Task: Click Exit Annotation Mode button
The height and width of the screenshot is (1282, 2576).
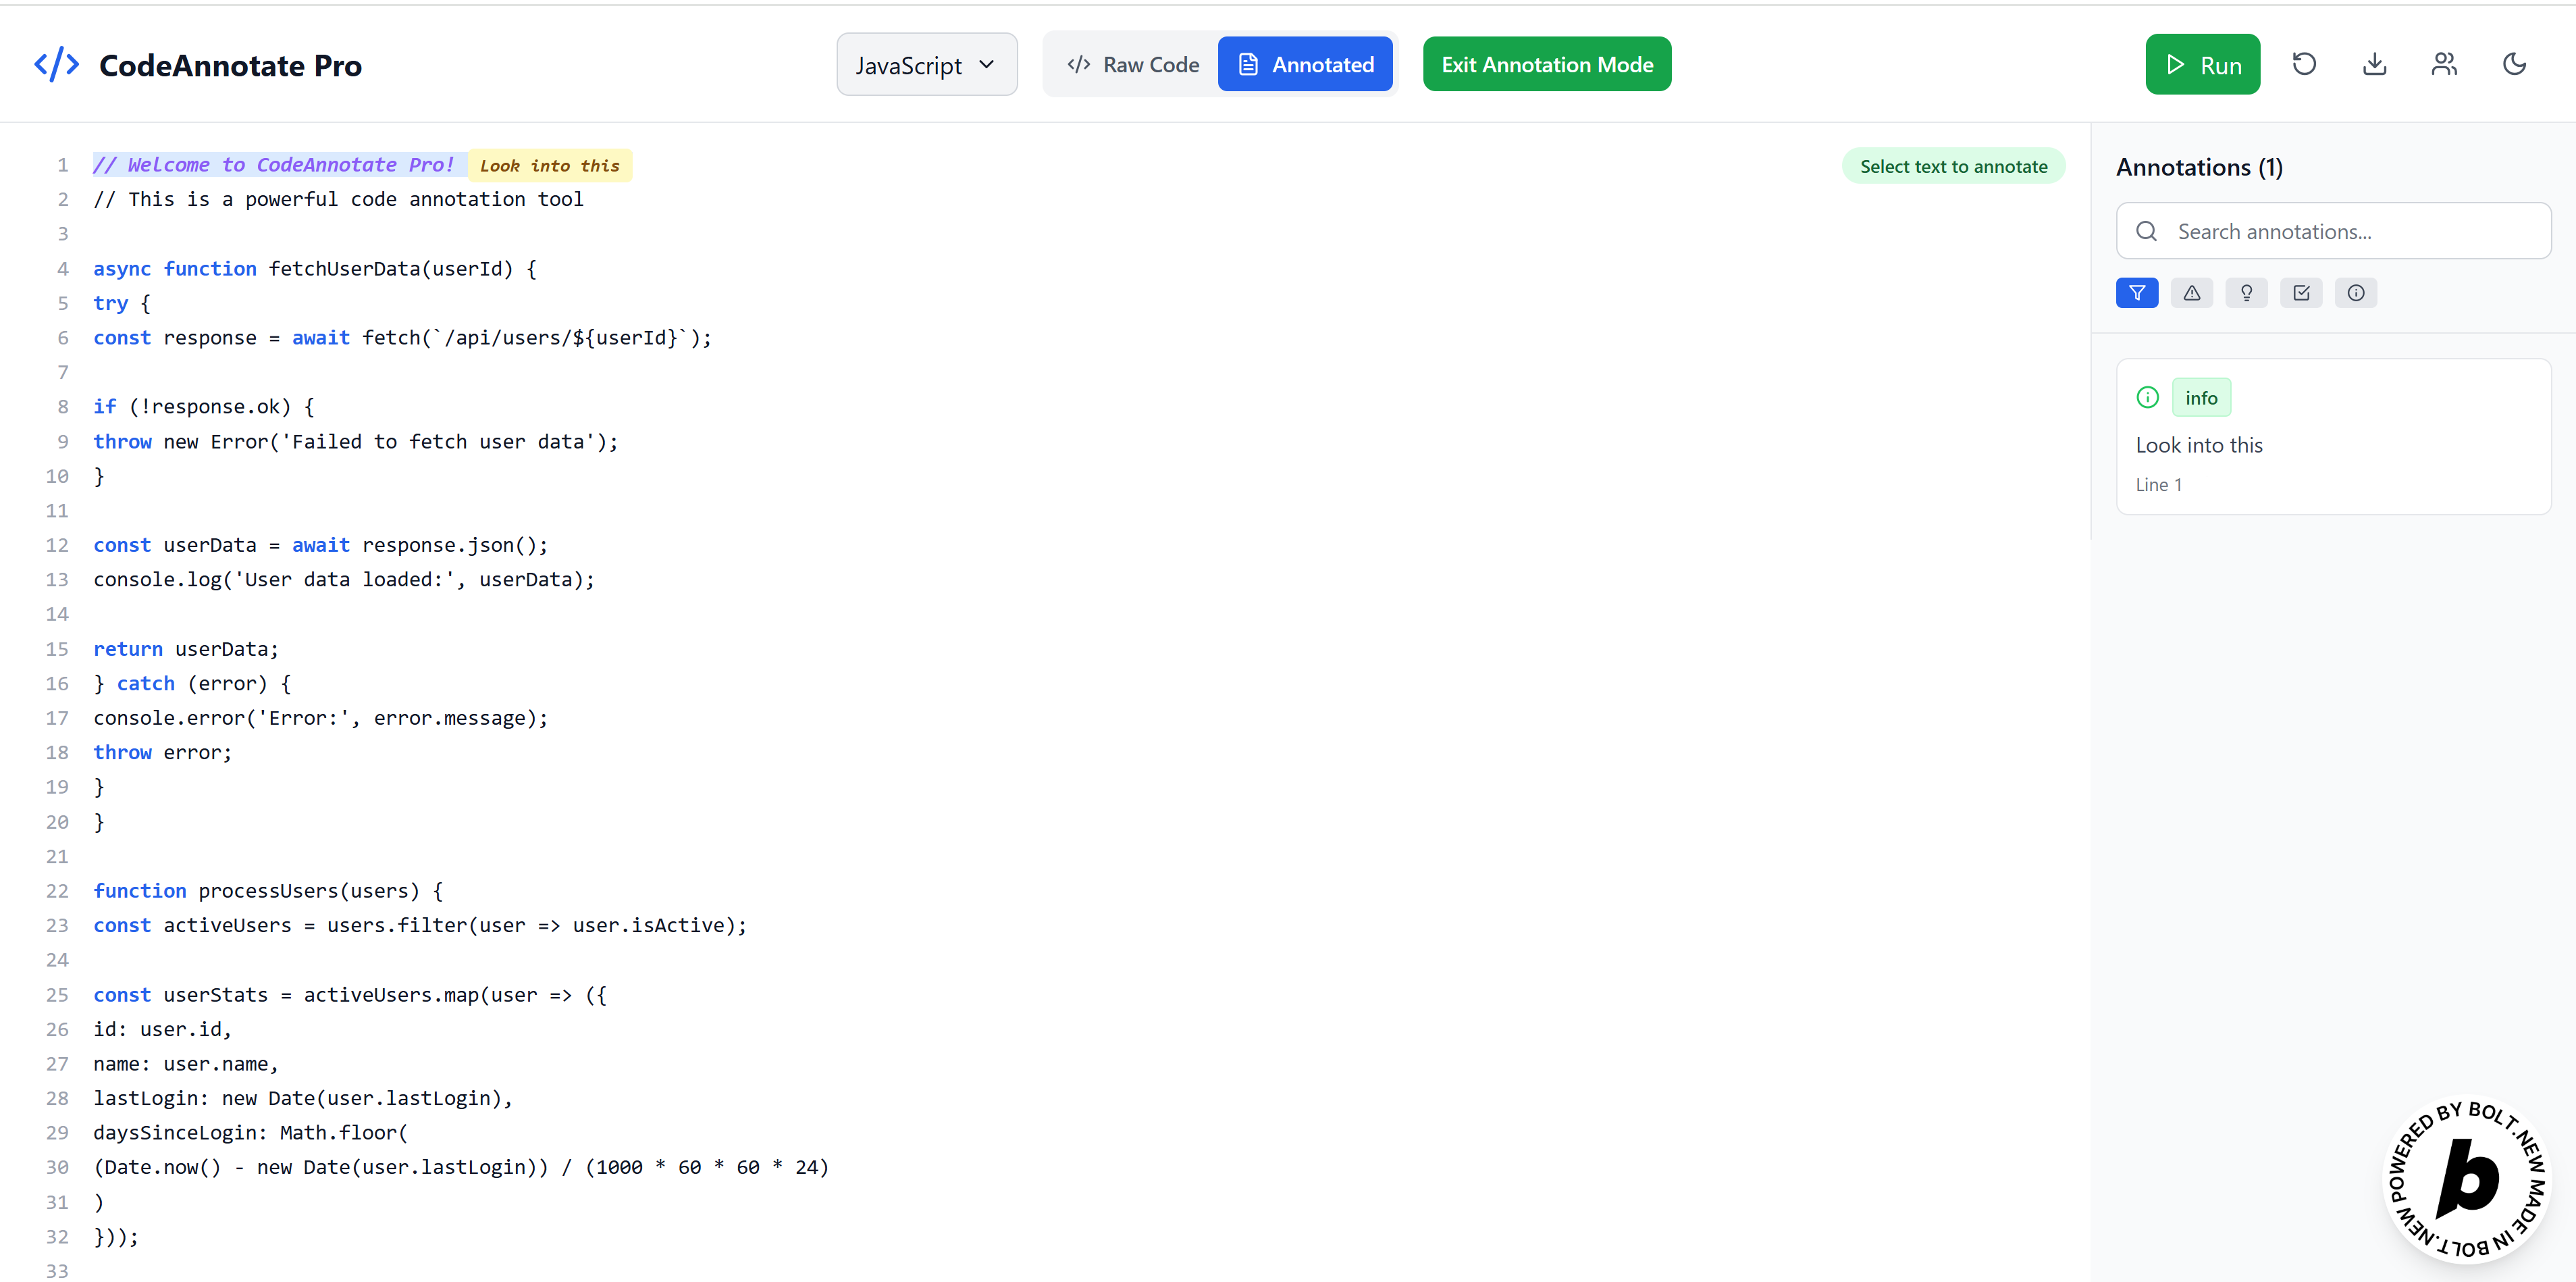Action: [x=1546, y=65]
